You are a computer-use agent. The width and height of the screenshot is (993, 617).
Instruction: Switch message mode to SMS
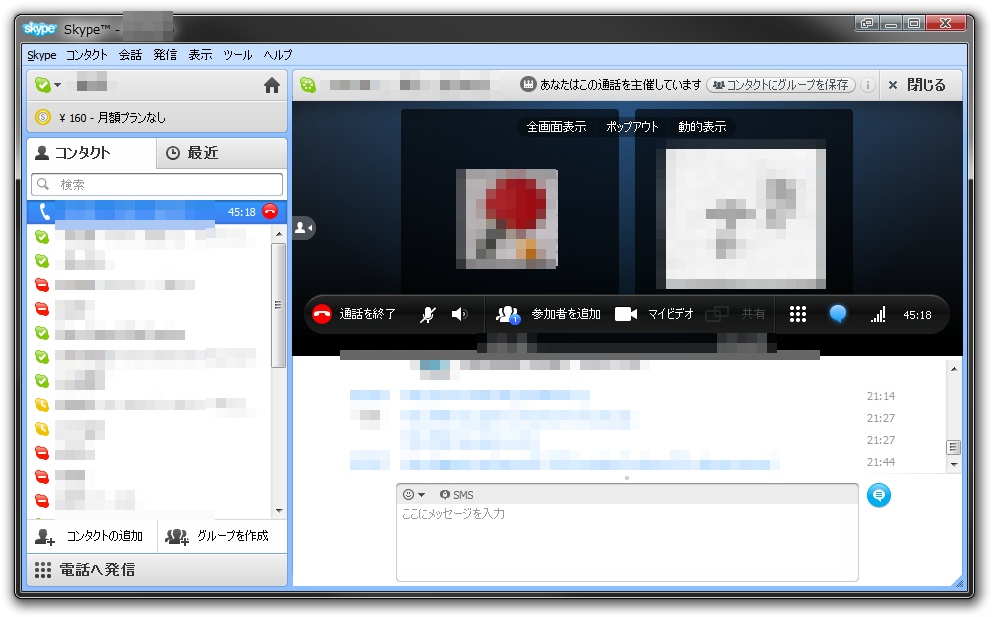tap(457, 495)
